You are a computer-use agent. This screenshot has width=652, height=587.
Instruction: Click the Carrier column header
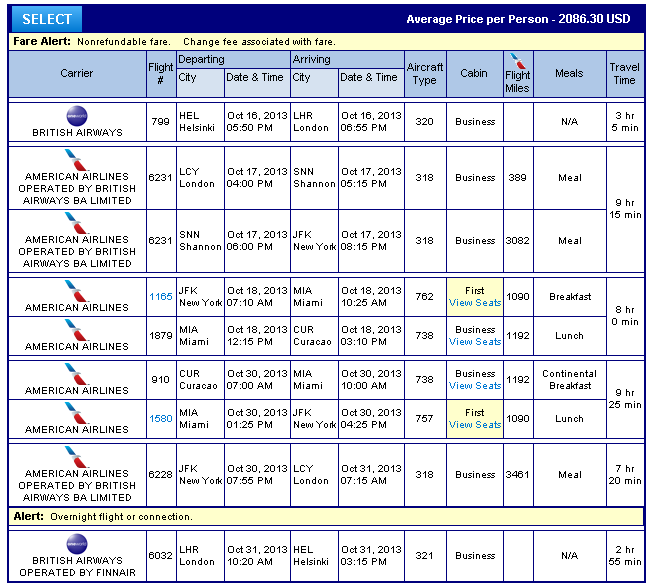click(77, 73)
